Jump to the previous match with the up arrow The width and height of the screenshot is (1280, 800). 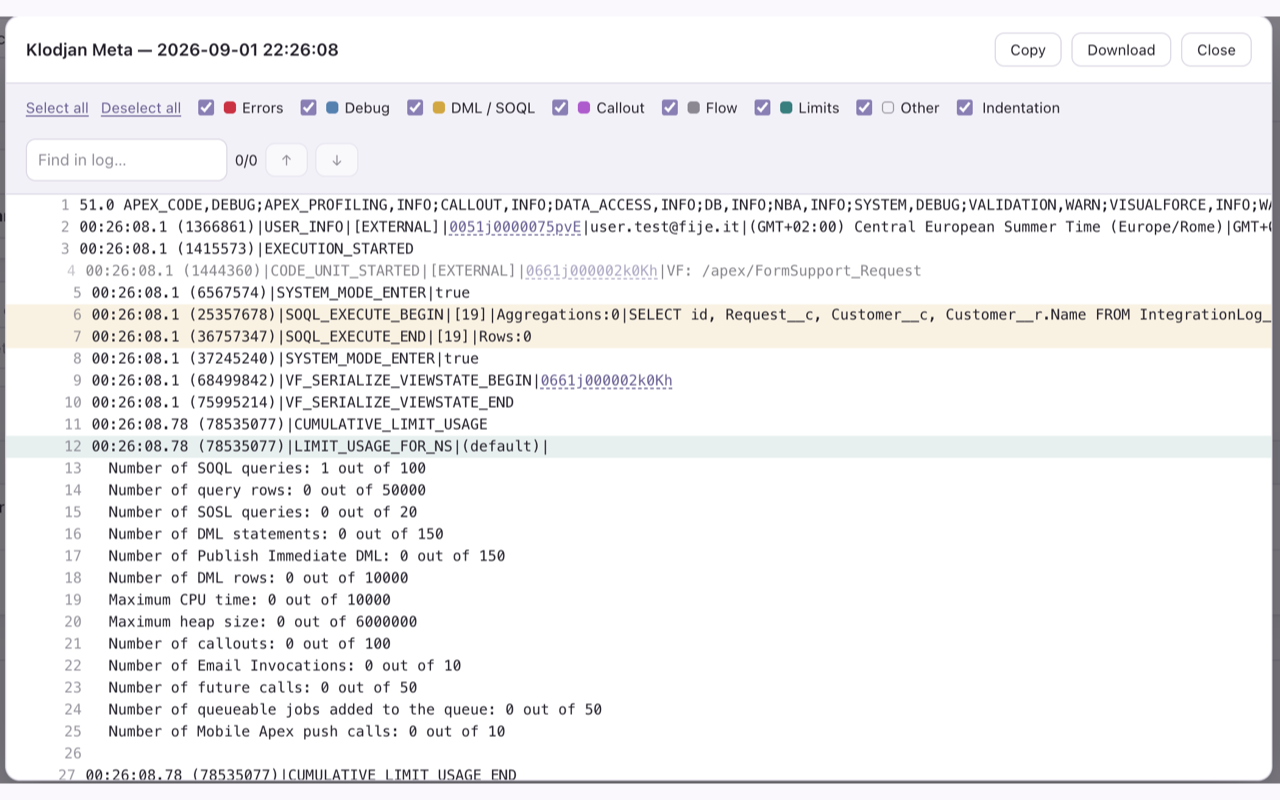point(286,160)
